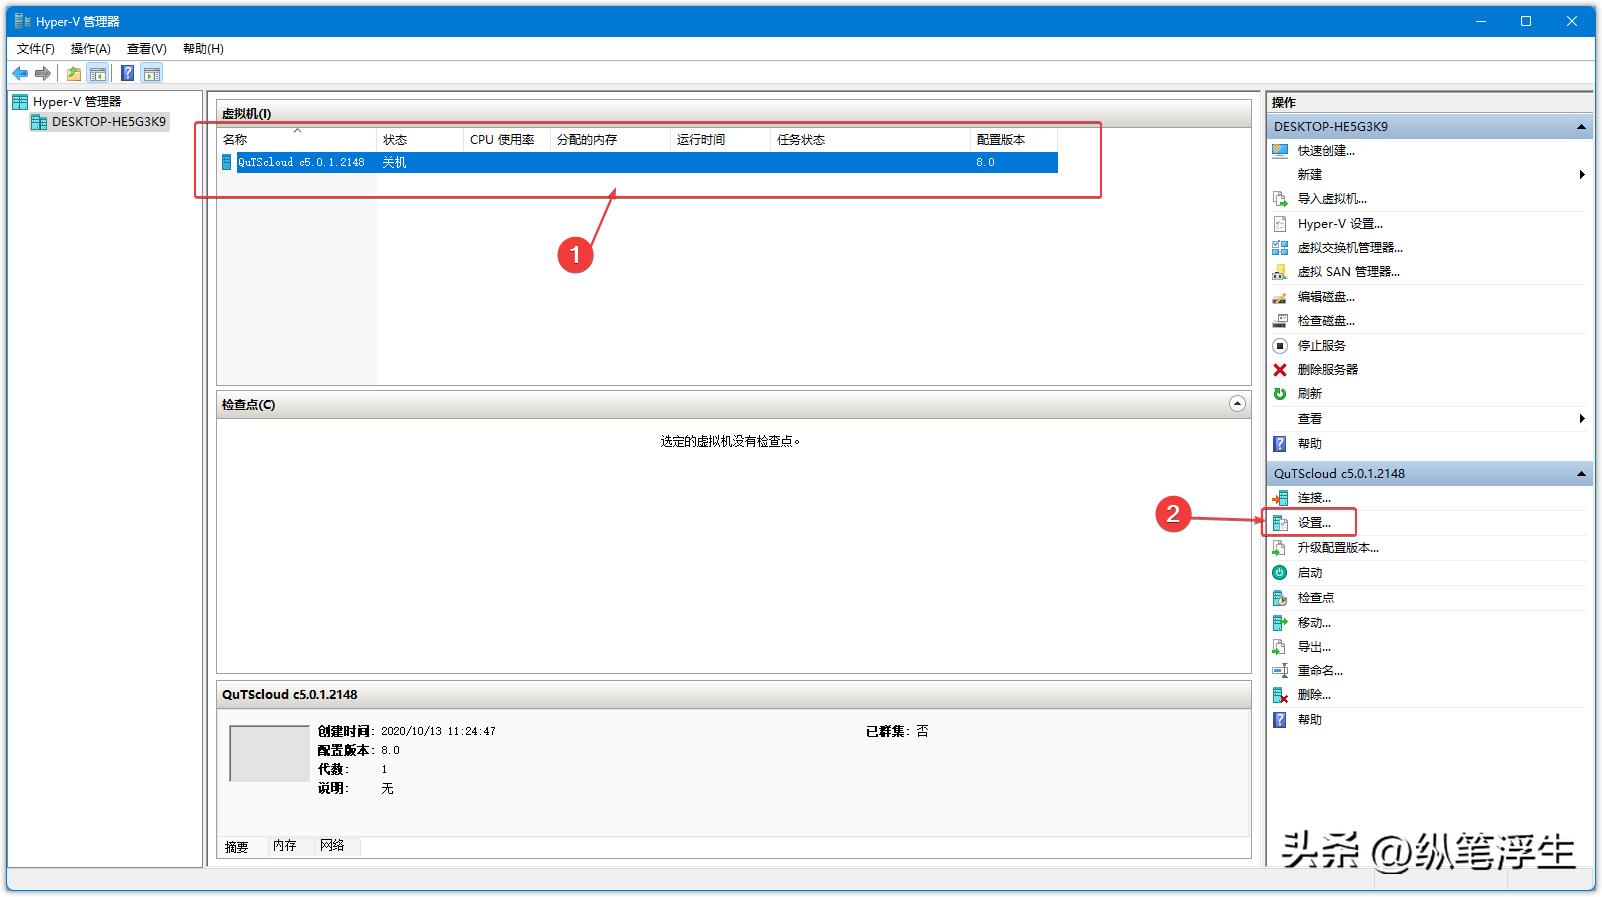Click the Back arrow in the toolbar
Viewport: 1602px width, 897px height.
pos(20,73)
